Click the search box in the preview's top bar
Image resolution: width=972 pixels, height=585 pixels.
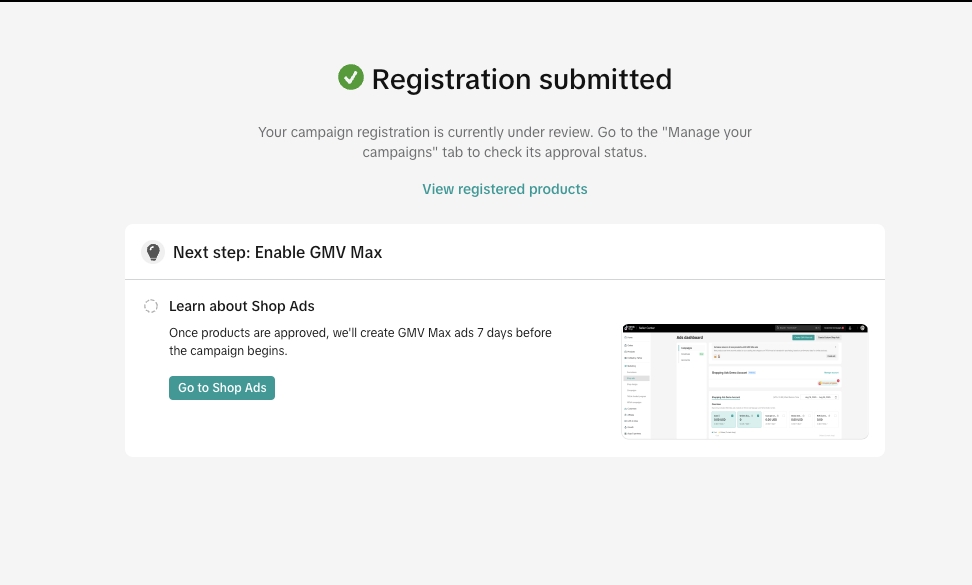[x=795, y=328]
